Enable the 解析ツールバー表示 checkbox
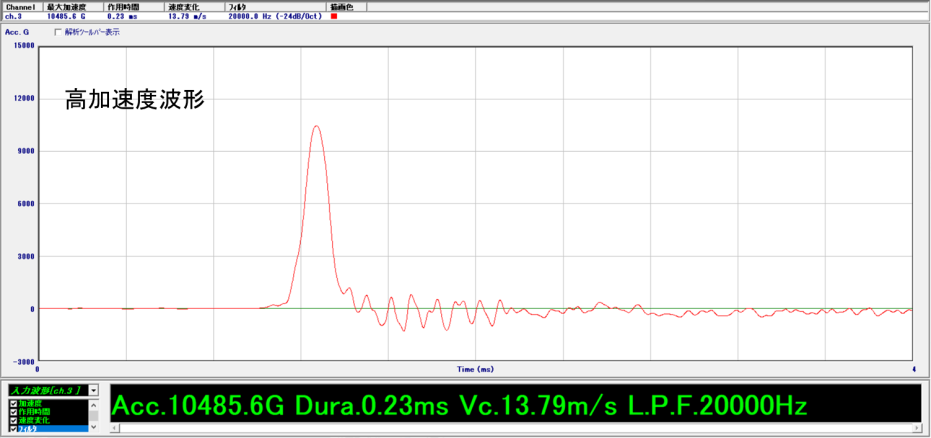931x438 pixels. click(x=57, y=32)
